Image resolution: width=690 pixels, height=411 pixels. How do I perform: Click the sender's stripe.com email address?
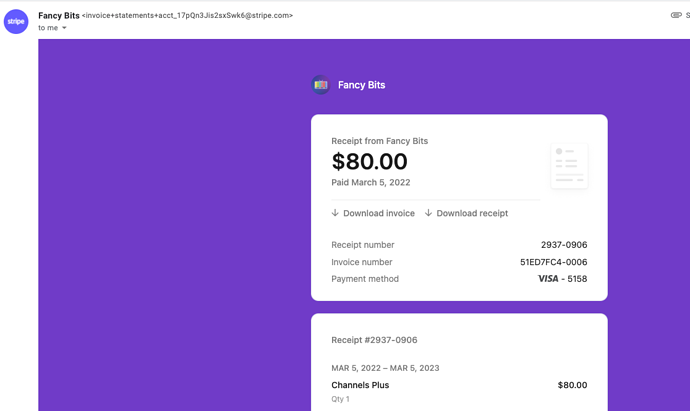click(x=187, y=16)
